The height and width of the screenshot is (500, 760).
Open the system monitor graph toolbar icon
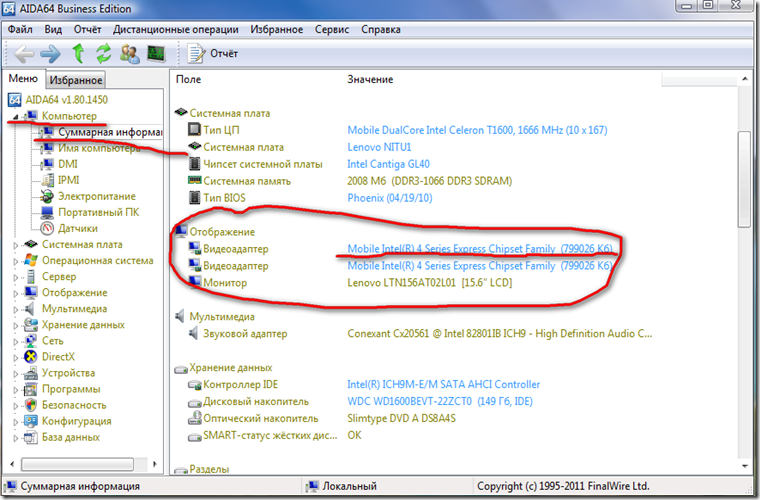(156, 53)
